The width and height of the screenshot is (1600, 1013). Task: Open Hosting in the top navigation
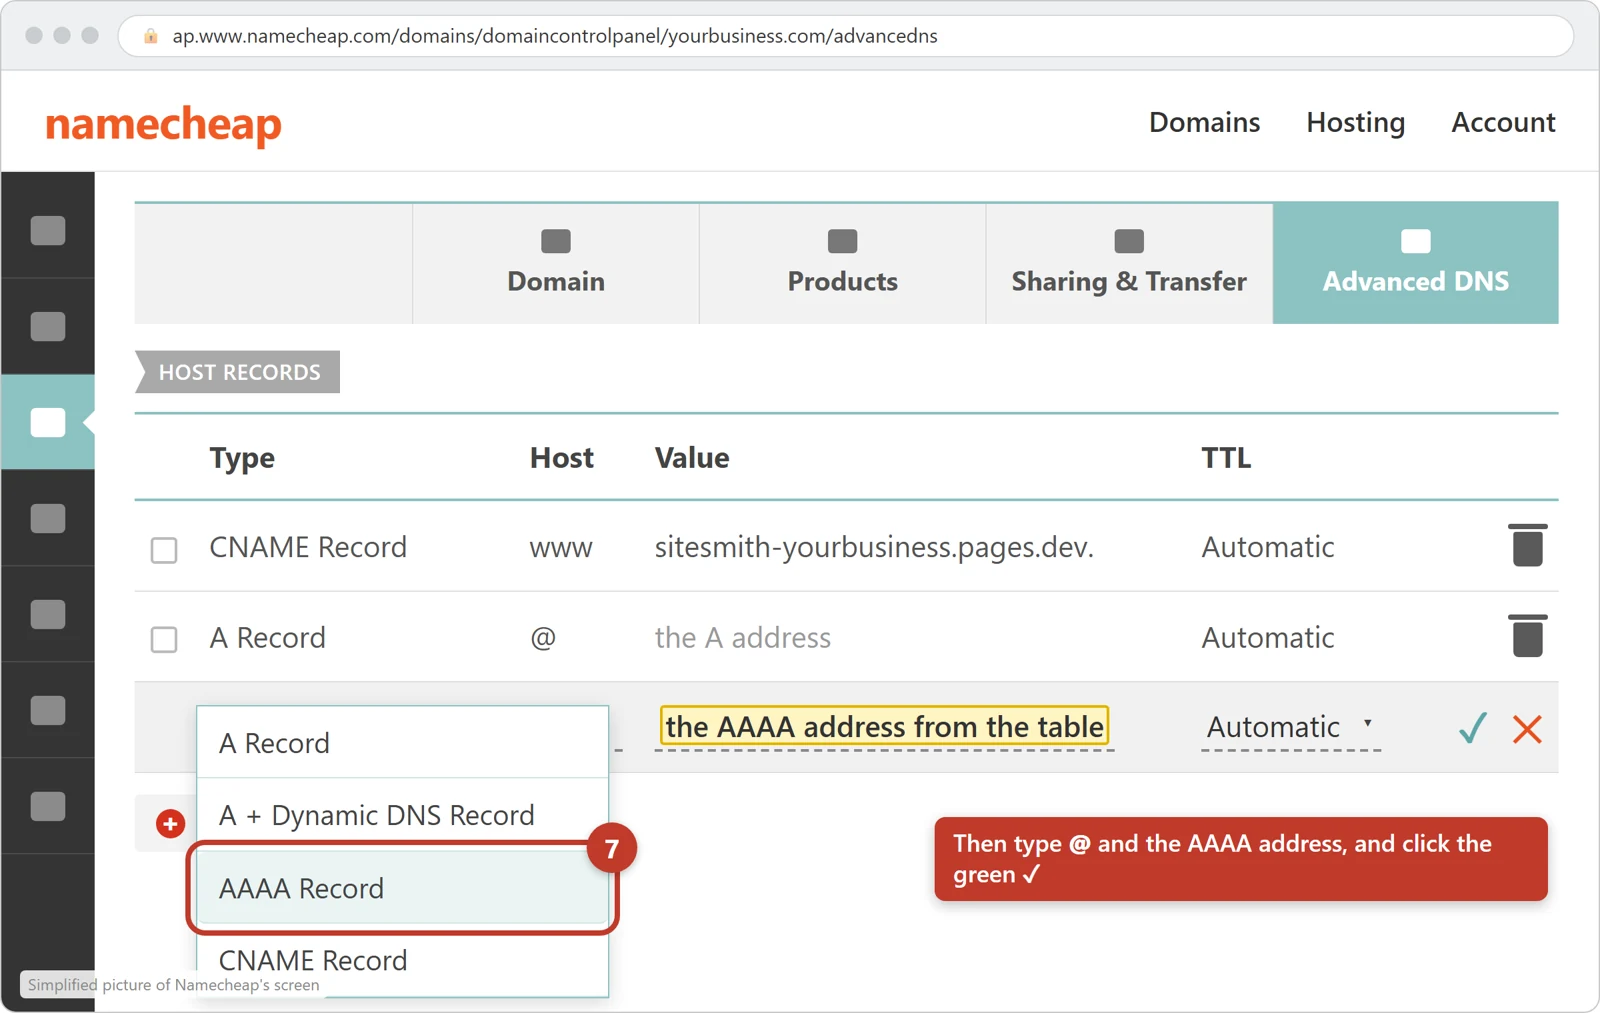(x=1355, y=122)
